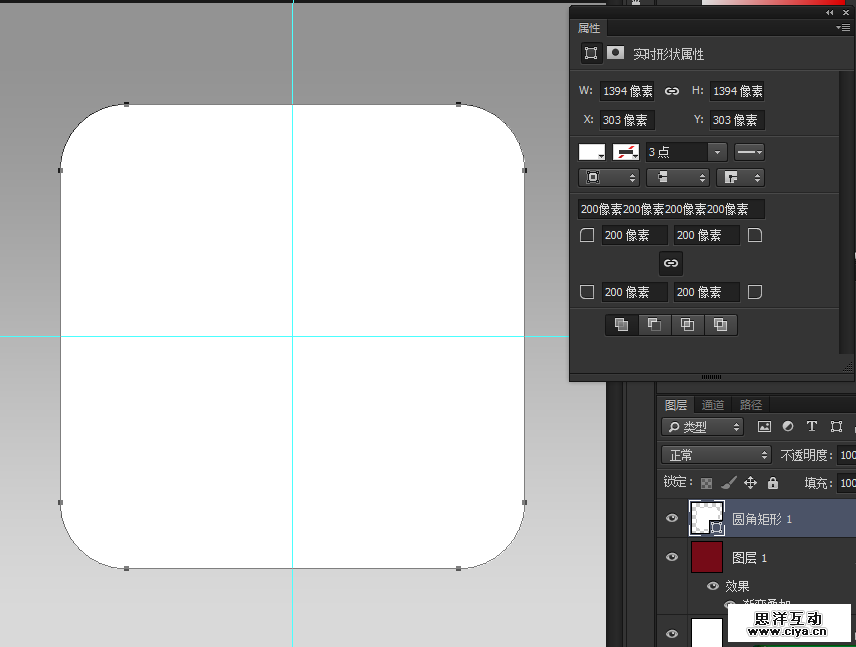Open the 类型 layer filter dropdown
Viewport: 856px width, 647px height.
click(x=705, y=427)
